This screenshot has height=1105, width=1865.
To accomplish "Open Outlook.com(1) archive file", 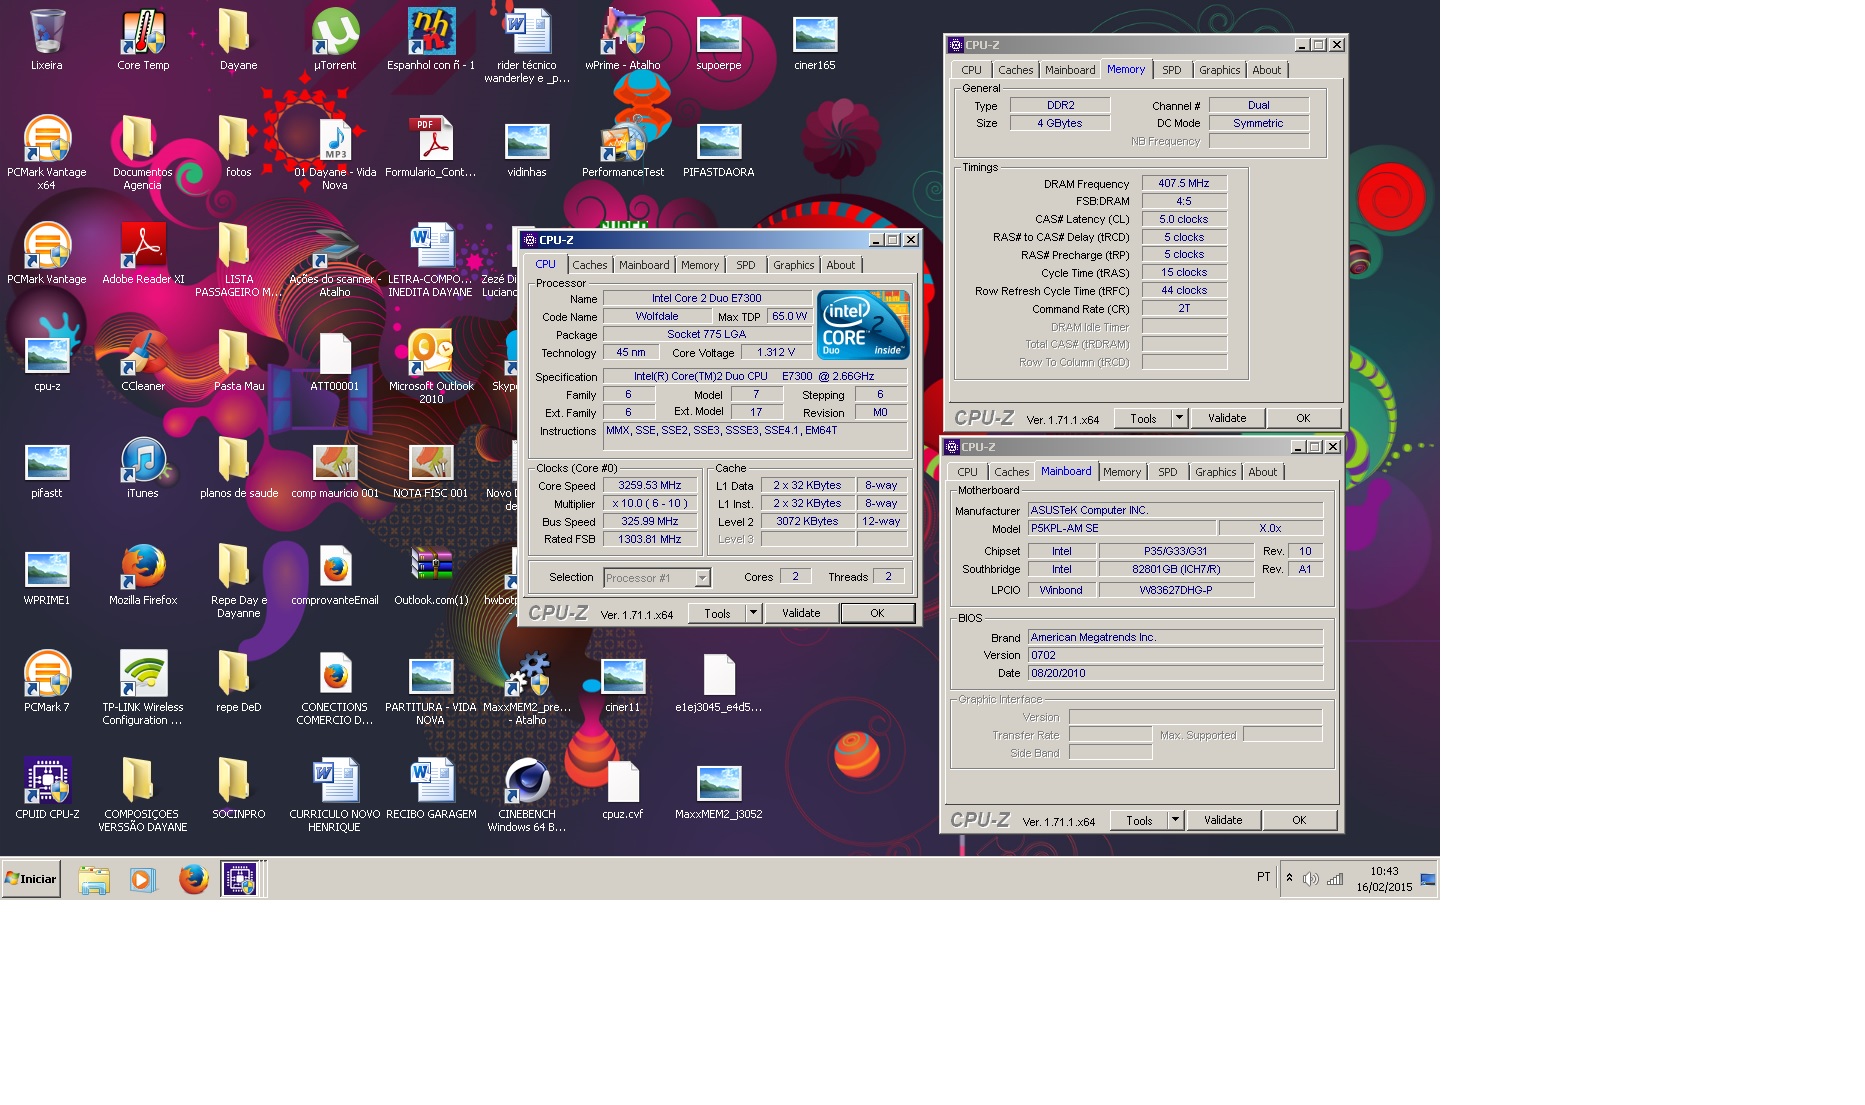I will pos(431,575).
